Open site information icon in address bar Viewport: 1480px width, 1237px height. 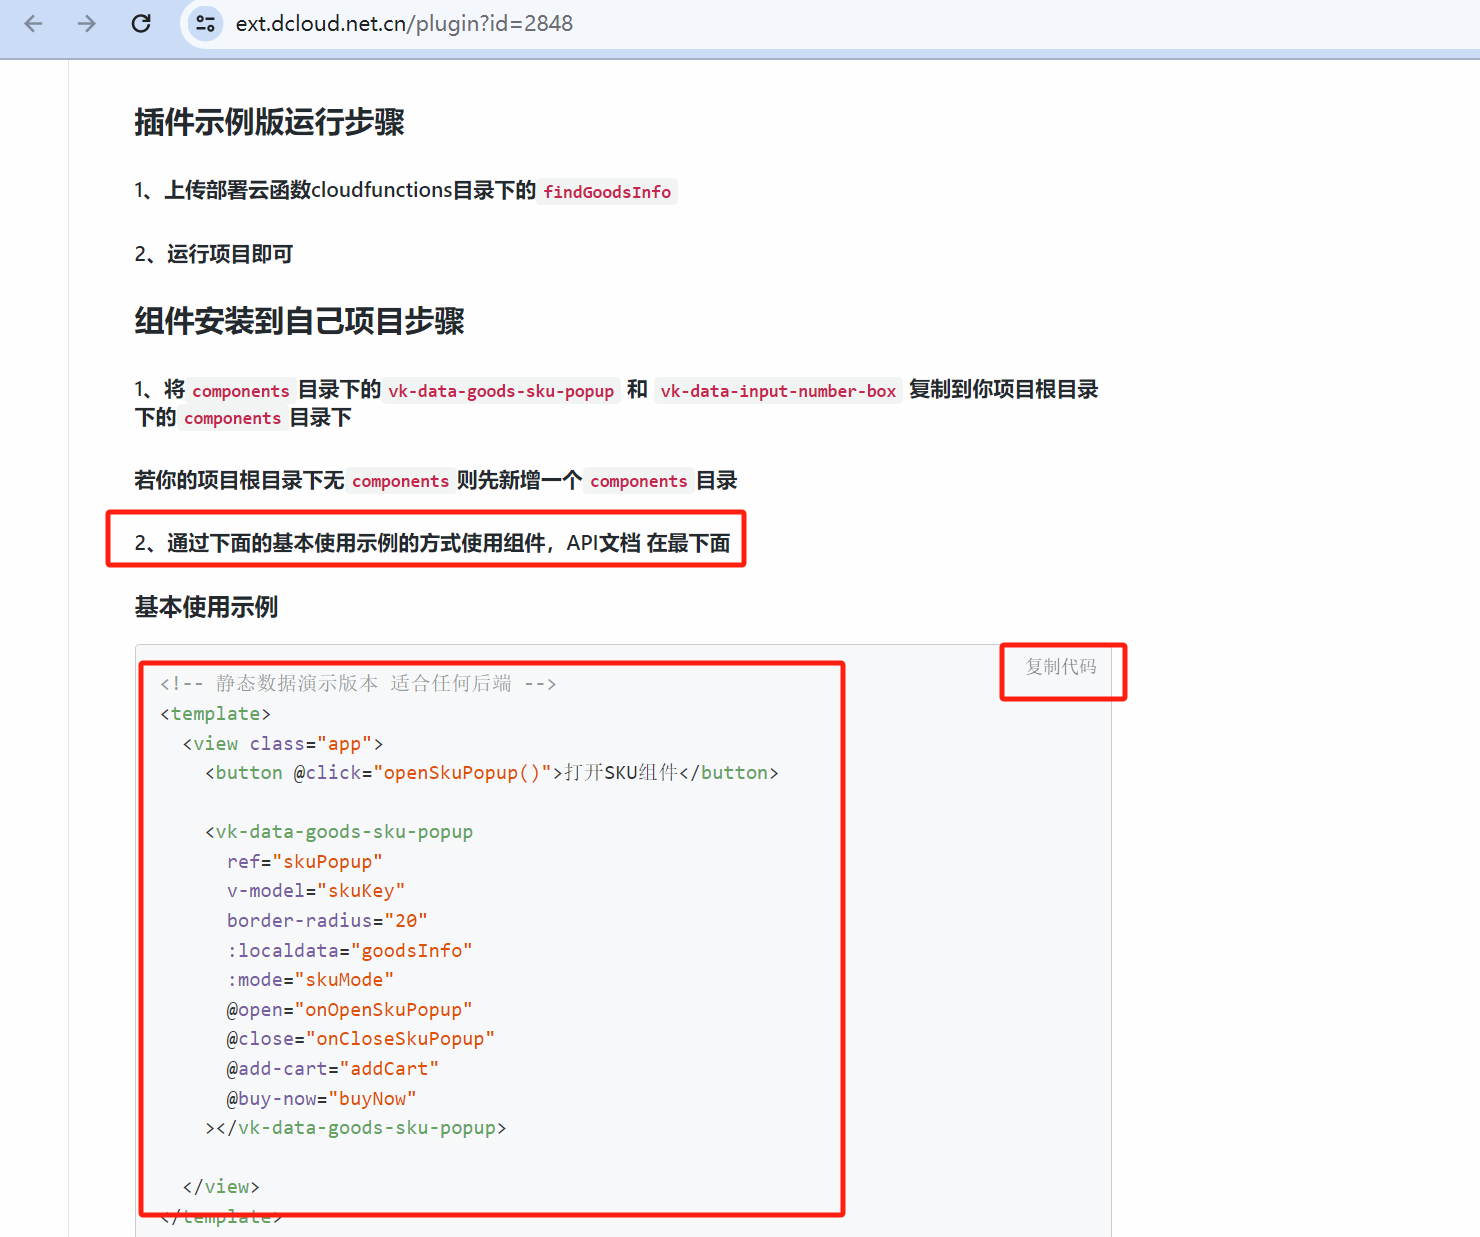click(x=205, y=23)
